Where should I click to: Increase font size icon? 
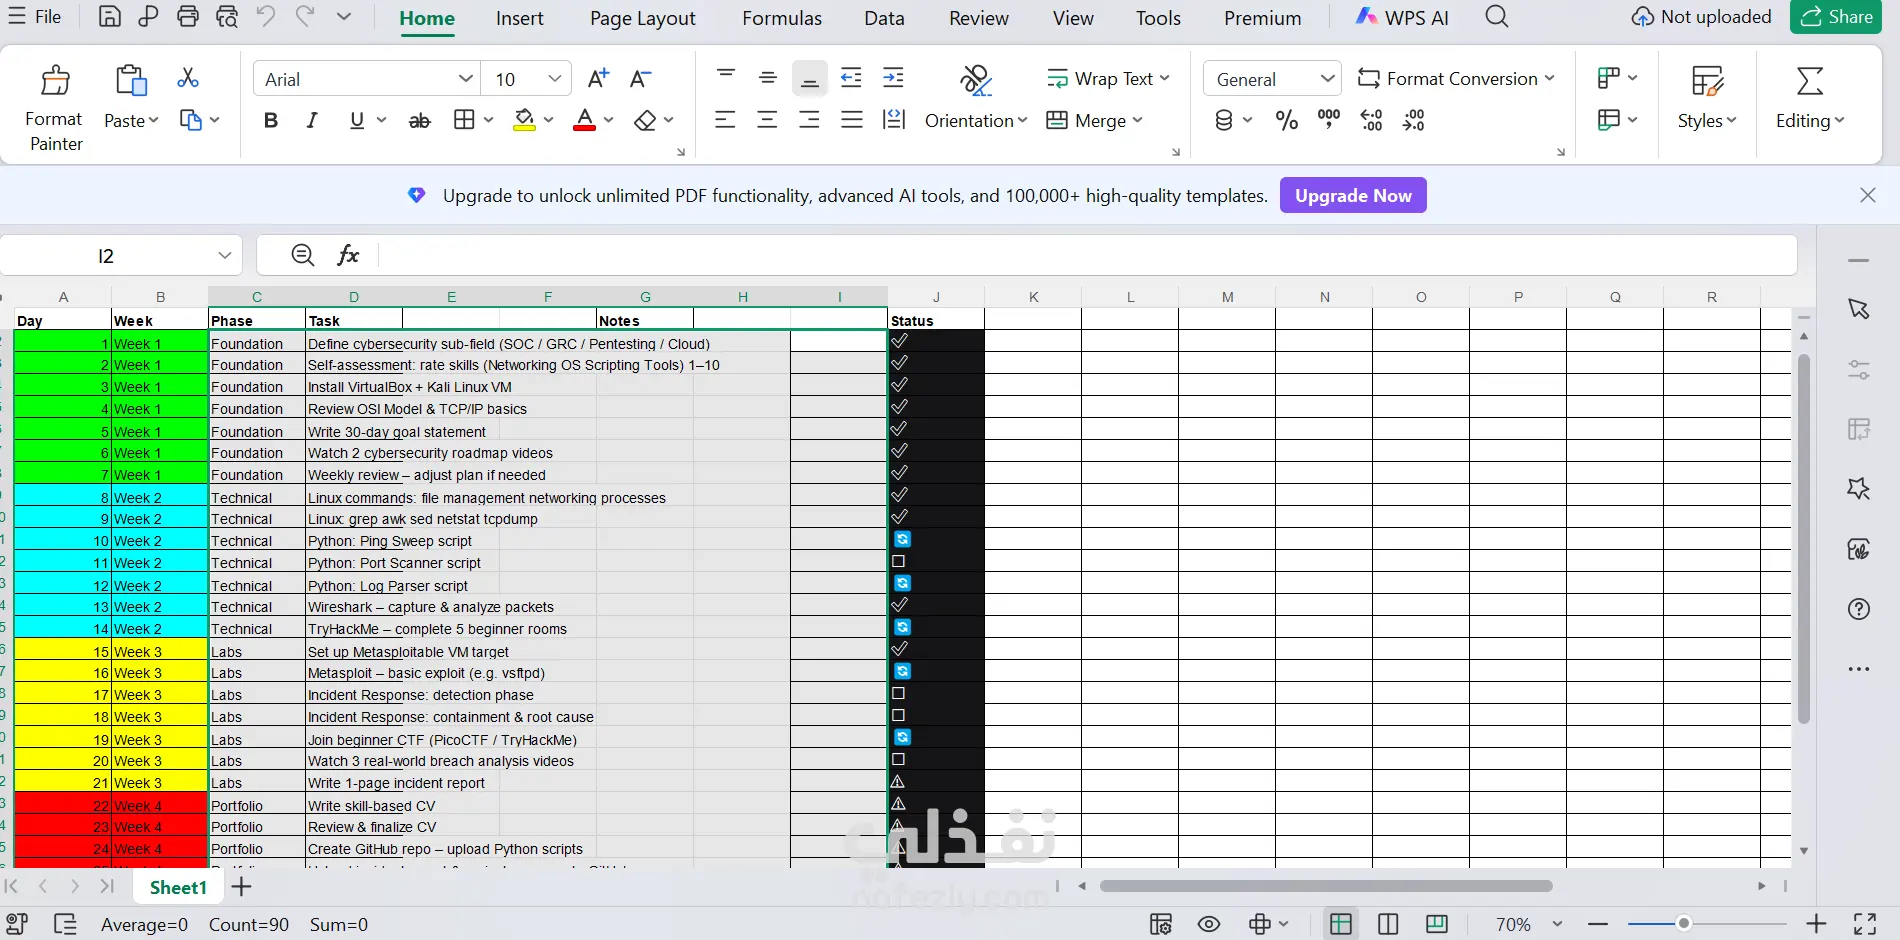pos(598,79)
